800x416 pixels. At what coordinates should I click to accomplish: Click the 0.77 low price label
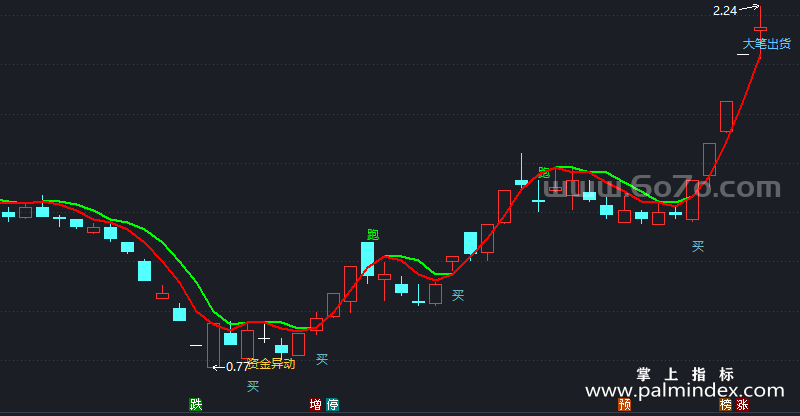click(x=237, y=367)
